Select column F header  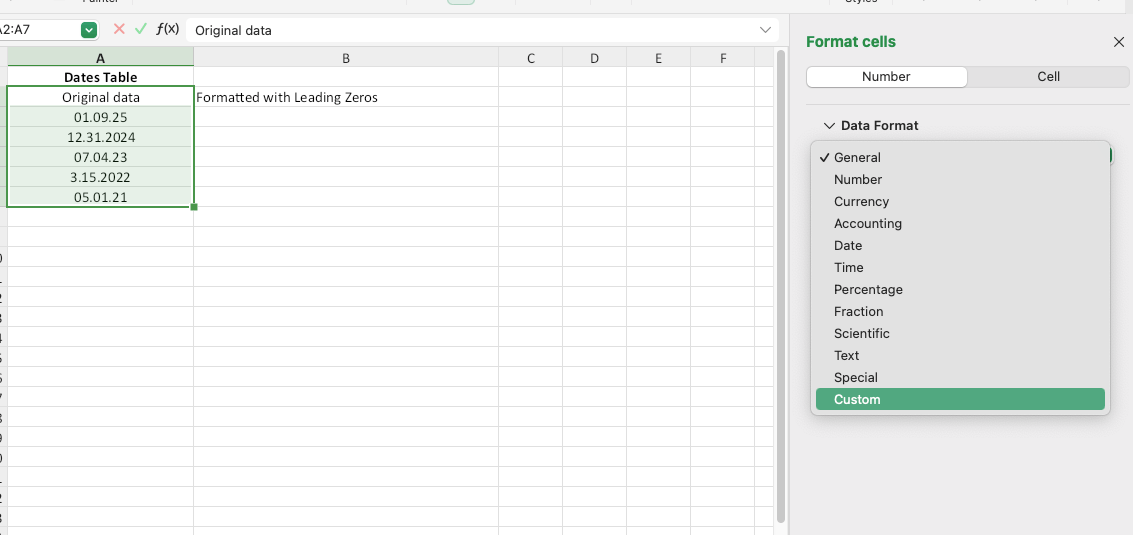pyautogui.click(x=723, y=58)
